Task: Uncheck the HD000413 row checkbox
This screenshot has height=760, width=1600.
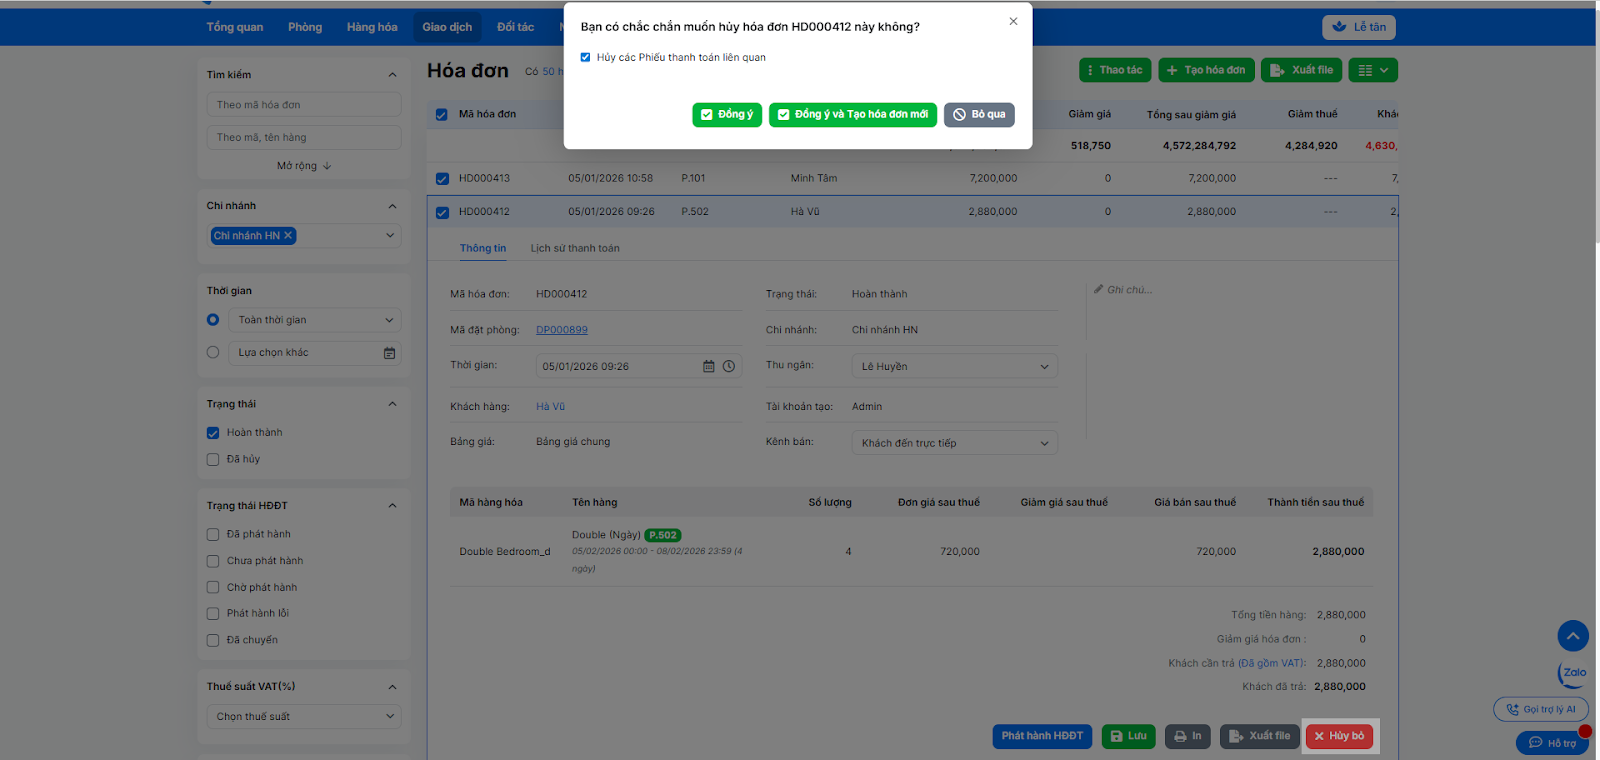Action: 442,179
